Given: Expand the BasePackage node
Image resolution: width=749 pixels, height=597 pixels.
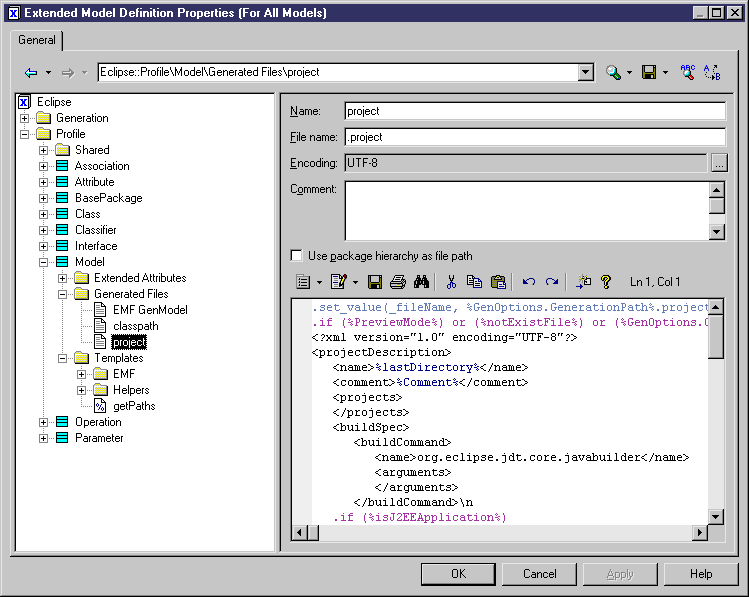Looking at the screenshot, I should pyautogui.click(x=43, y=198).
